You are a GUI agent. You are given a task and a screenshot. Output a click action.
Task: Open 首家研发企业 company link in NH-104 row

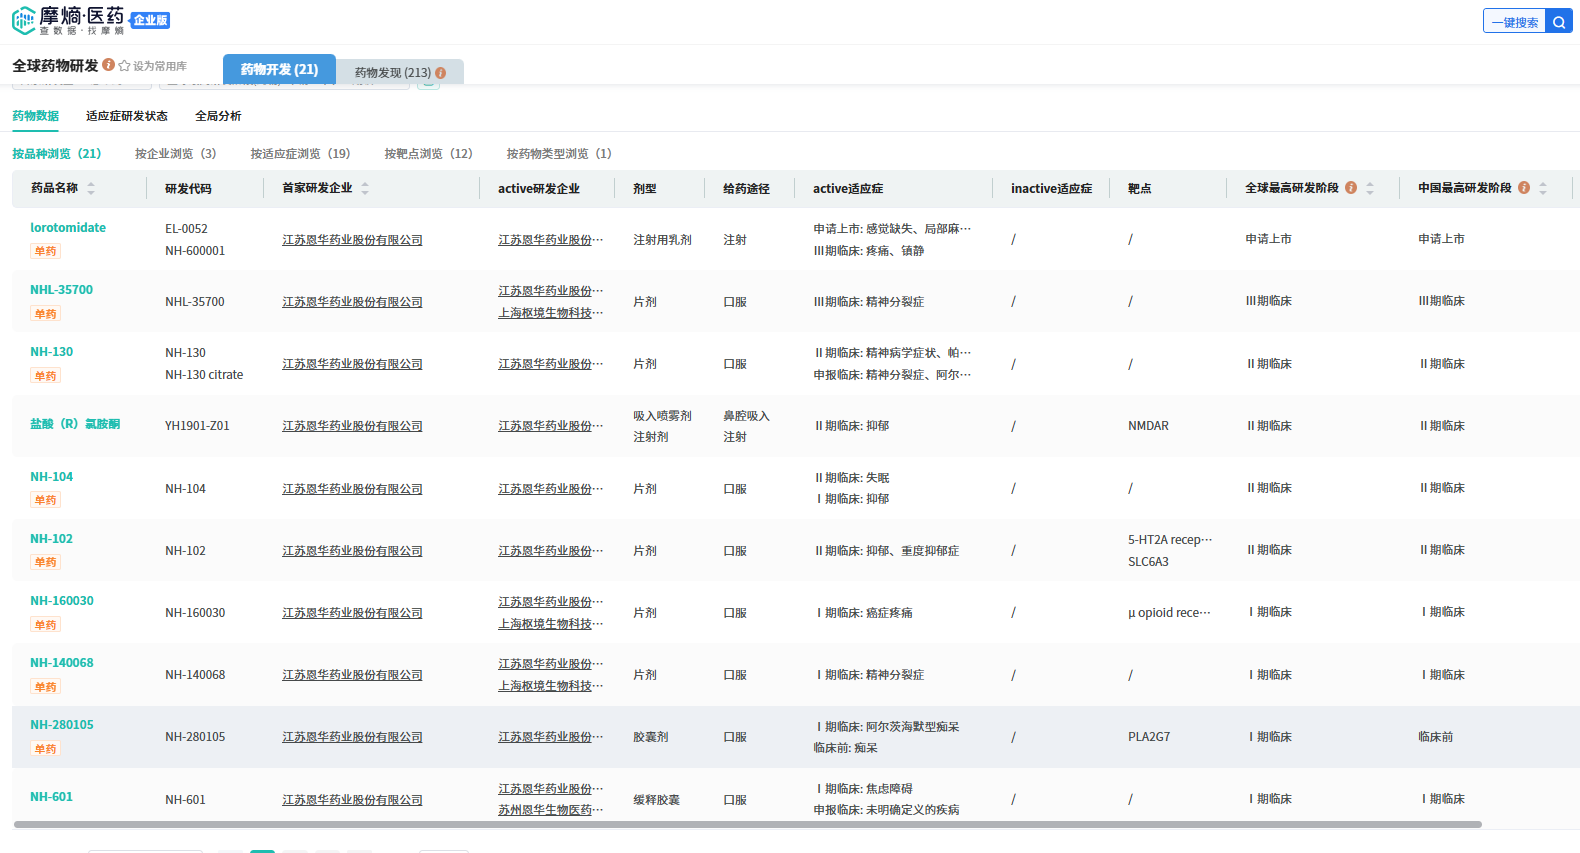[352, 489]
